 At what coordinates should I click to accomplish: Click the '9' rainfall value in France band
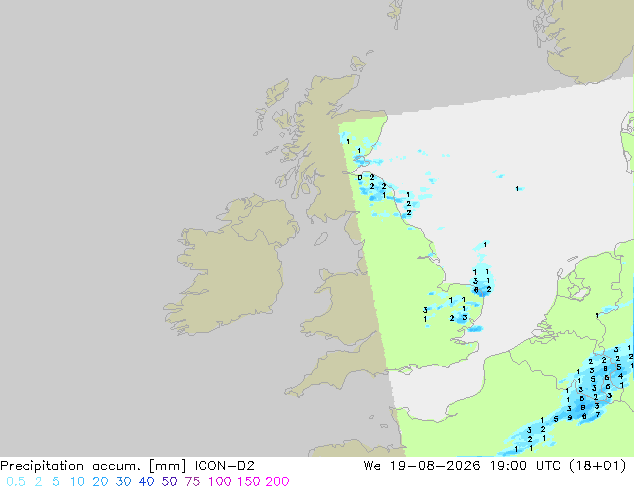(x=569, y=418)
